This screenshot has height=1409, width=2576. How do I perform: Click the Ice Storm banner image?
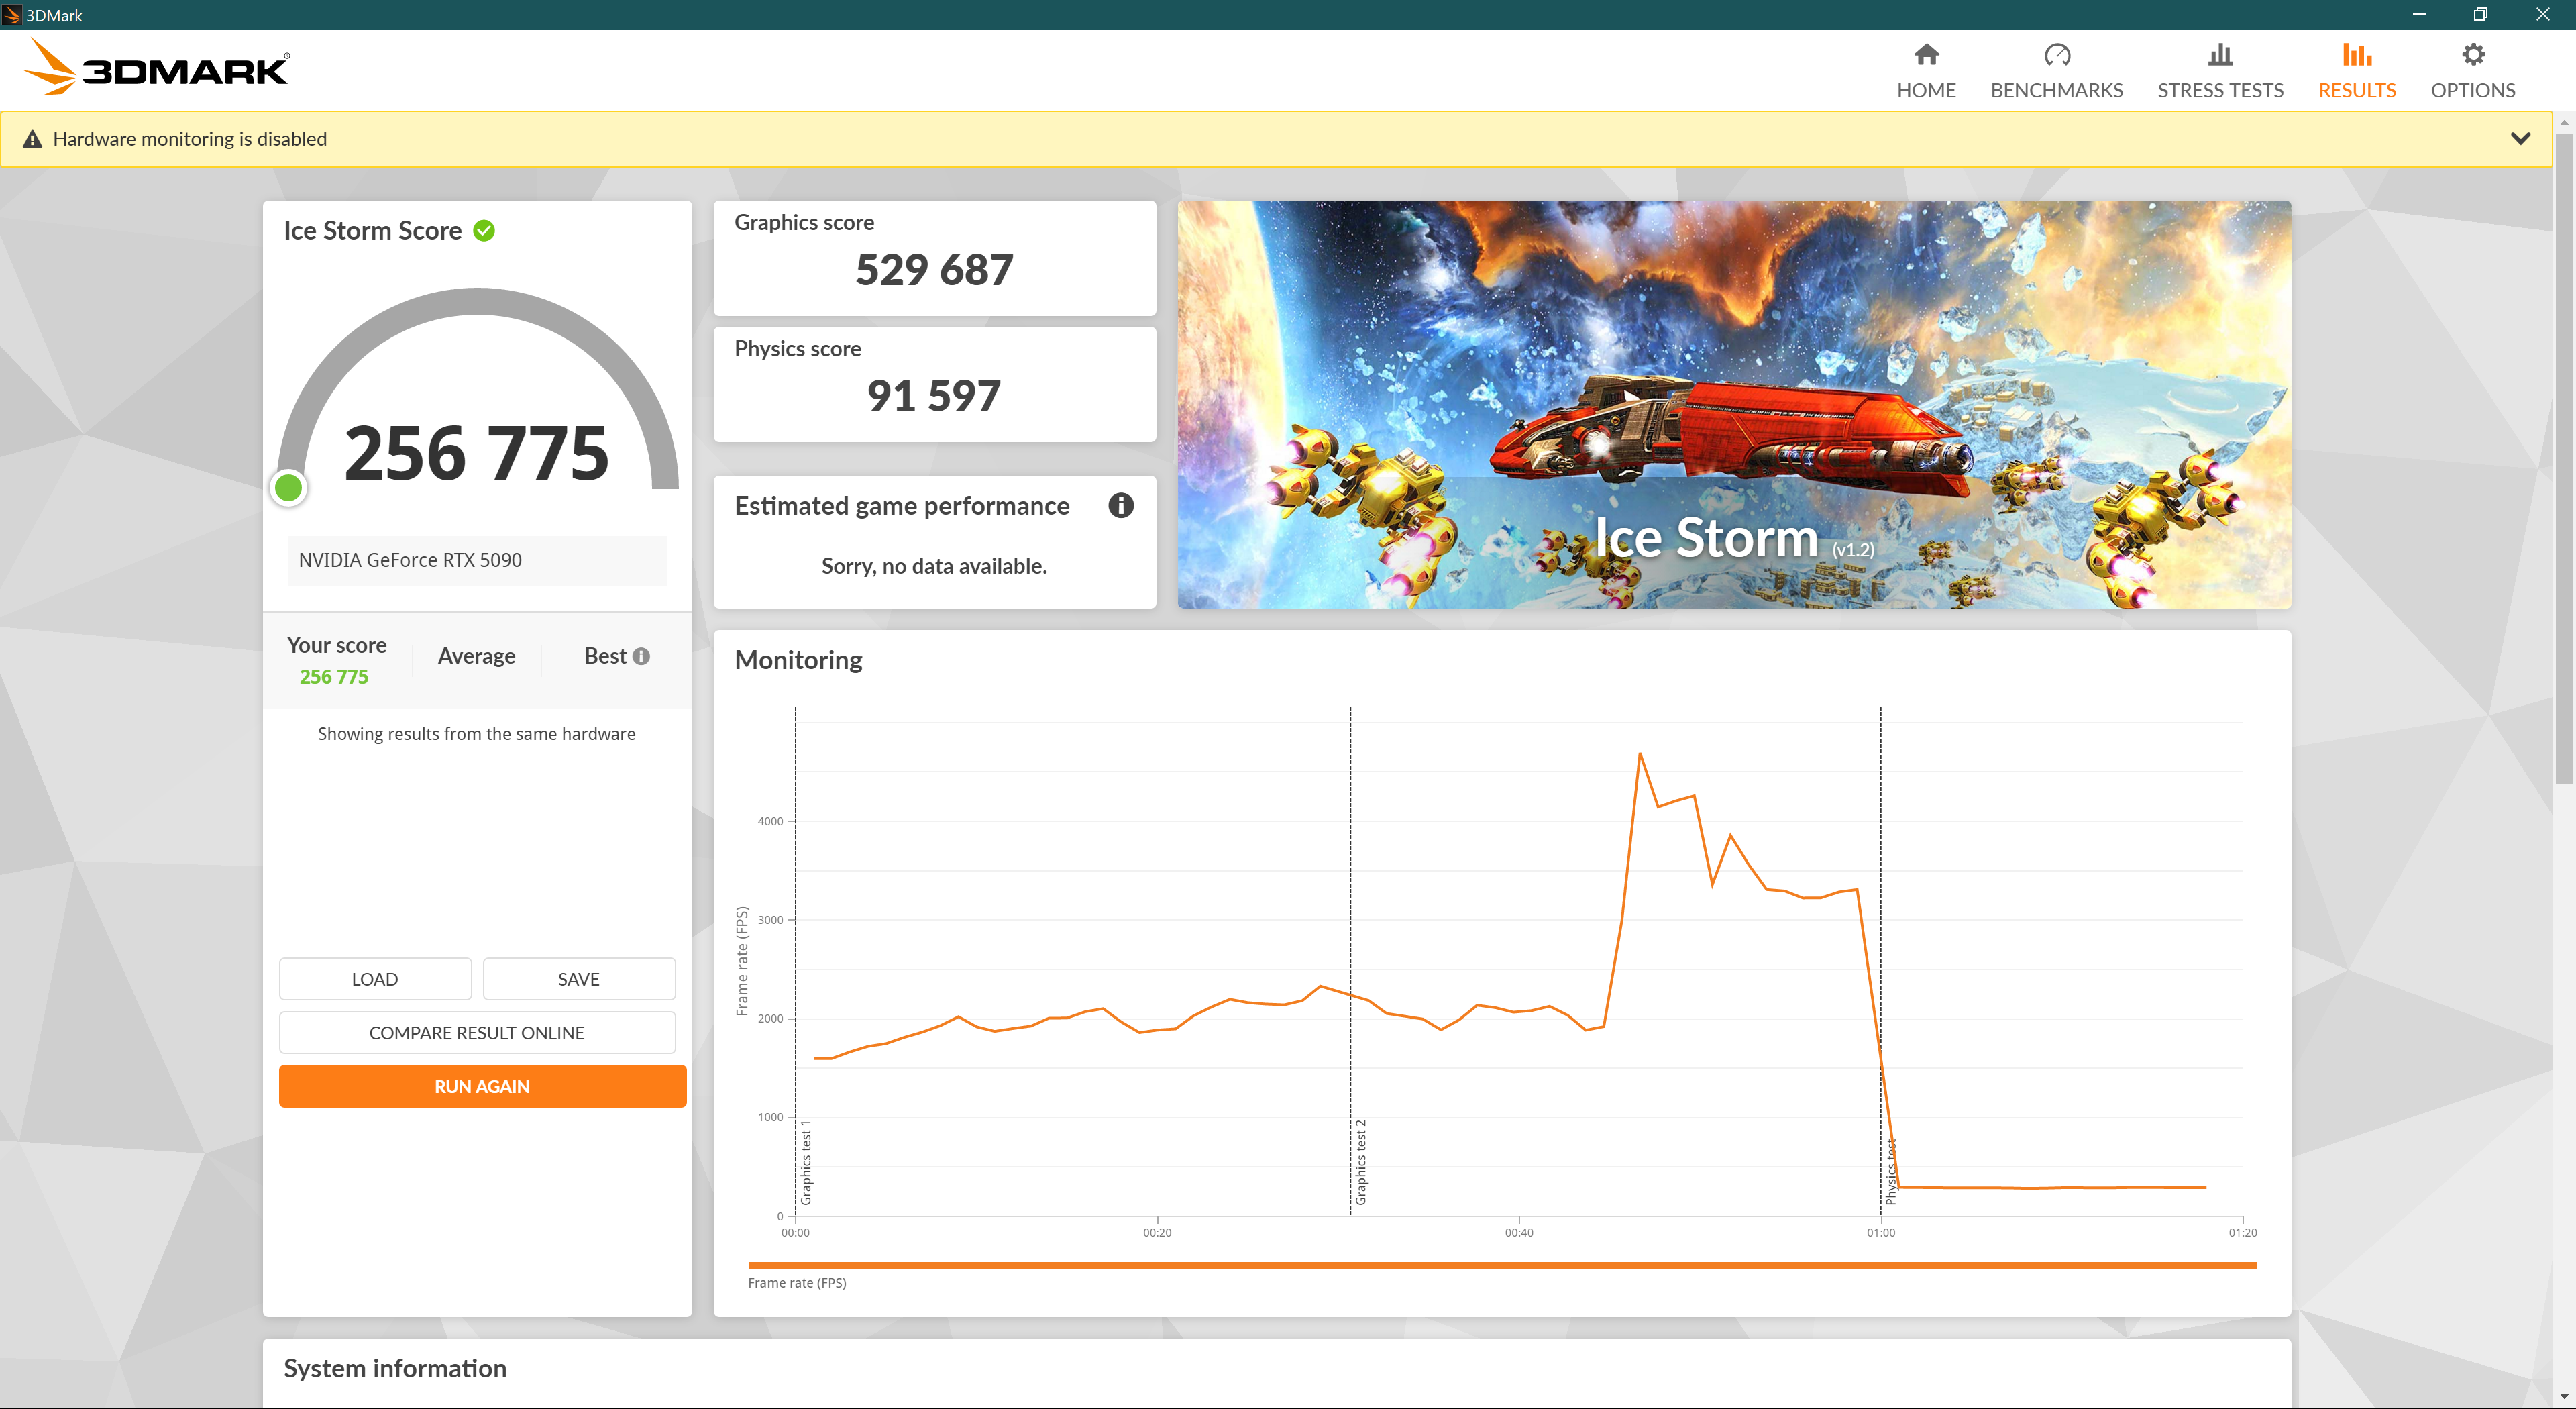[1734, 404]
